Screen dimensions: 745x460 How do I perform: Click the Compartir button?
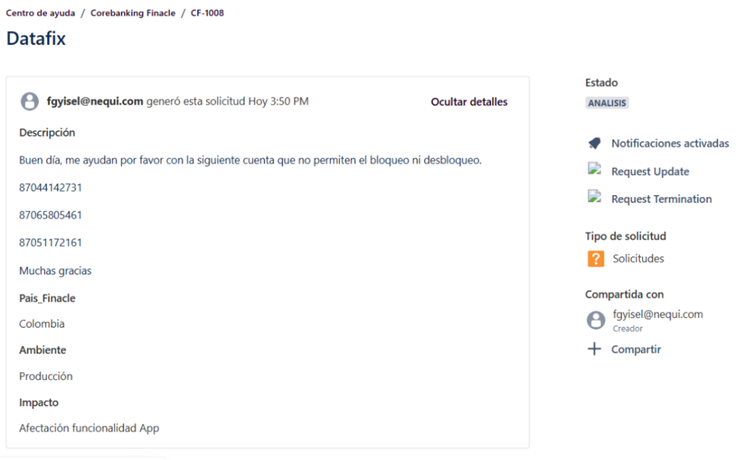[636, 349]
